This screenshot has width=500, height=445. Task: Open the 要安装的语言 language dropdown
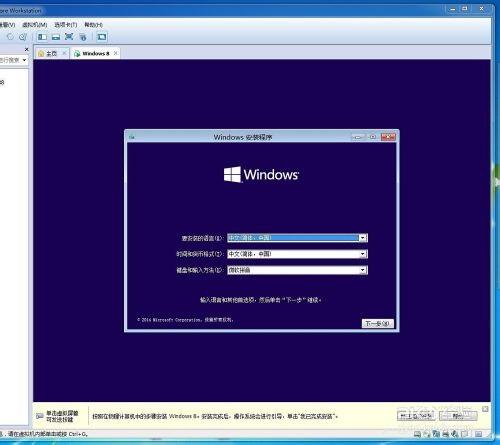(x=297, y=238)
